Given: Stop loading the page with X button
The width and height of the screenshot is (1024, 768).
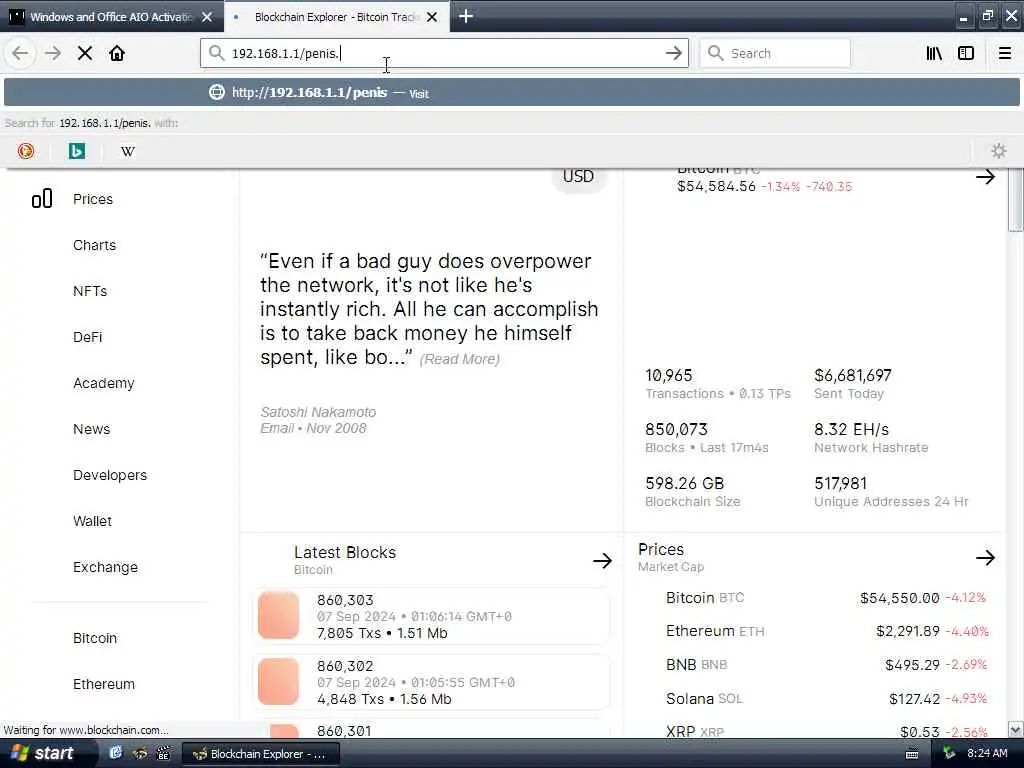Looking at the screenshot, I should 85,53.
